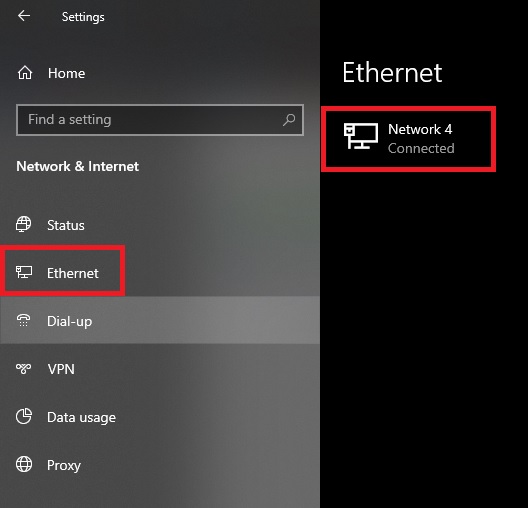This screenshot has height=508, width=528.
Task: Click the Dial-up phone icon
Action: 24,320
